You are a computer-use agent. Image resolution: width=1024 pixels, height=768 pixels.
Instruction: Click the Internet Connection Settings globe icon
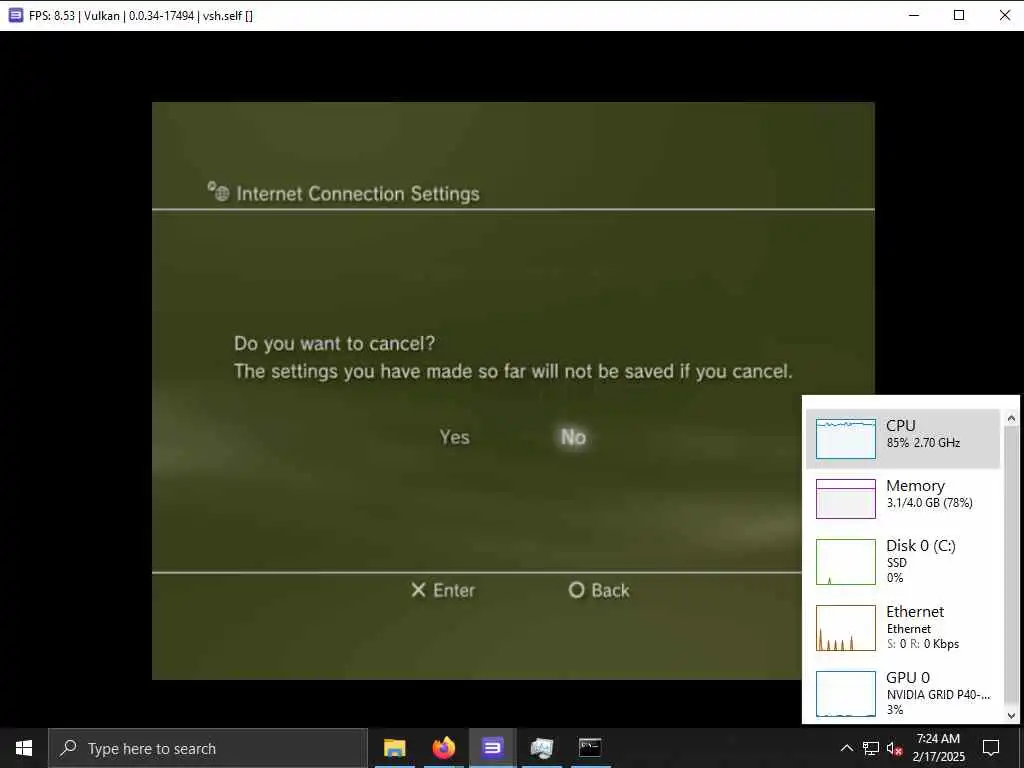[218, 191]
